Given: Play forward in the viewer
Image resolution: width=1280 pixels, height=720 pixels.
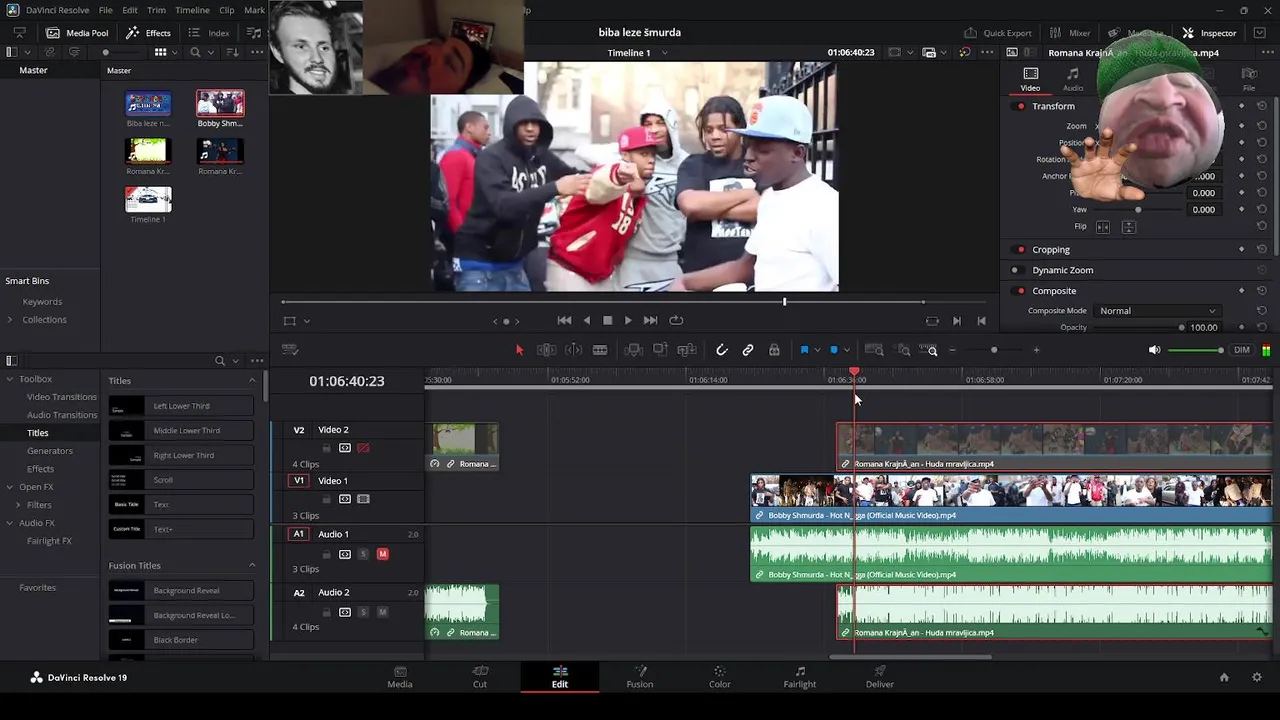Looking at the screenshot, I should click(628, 320).
